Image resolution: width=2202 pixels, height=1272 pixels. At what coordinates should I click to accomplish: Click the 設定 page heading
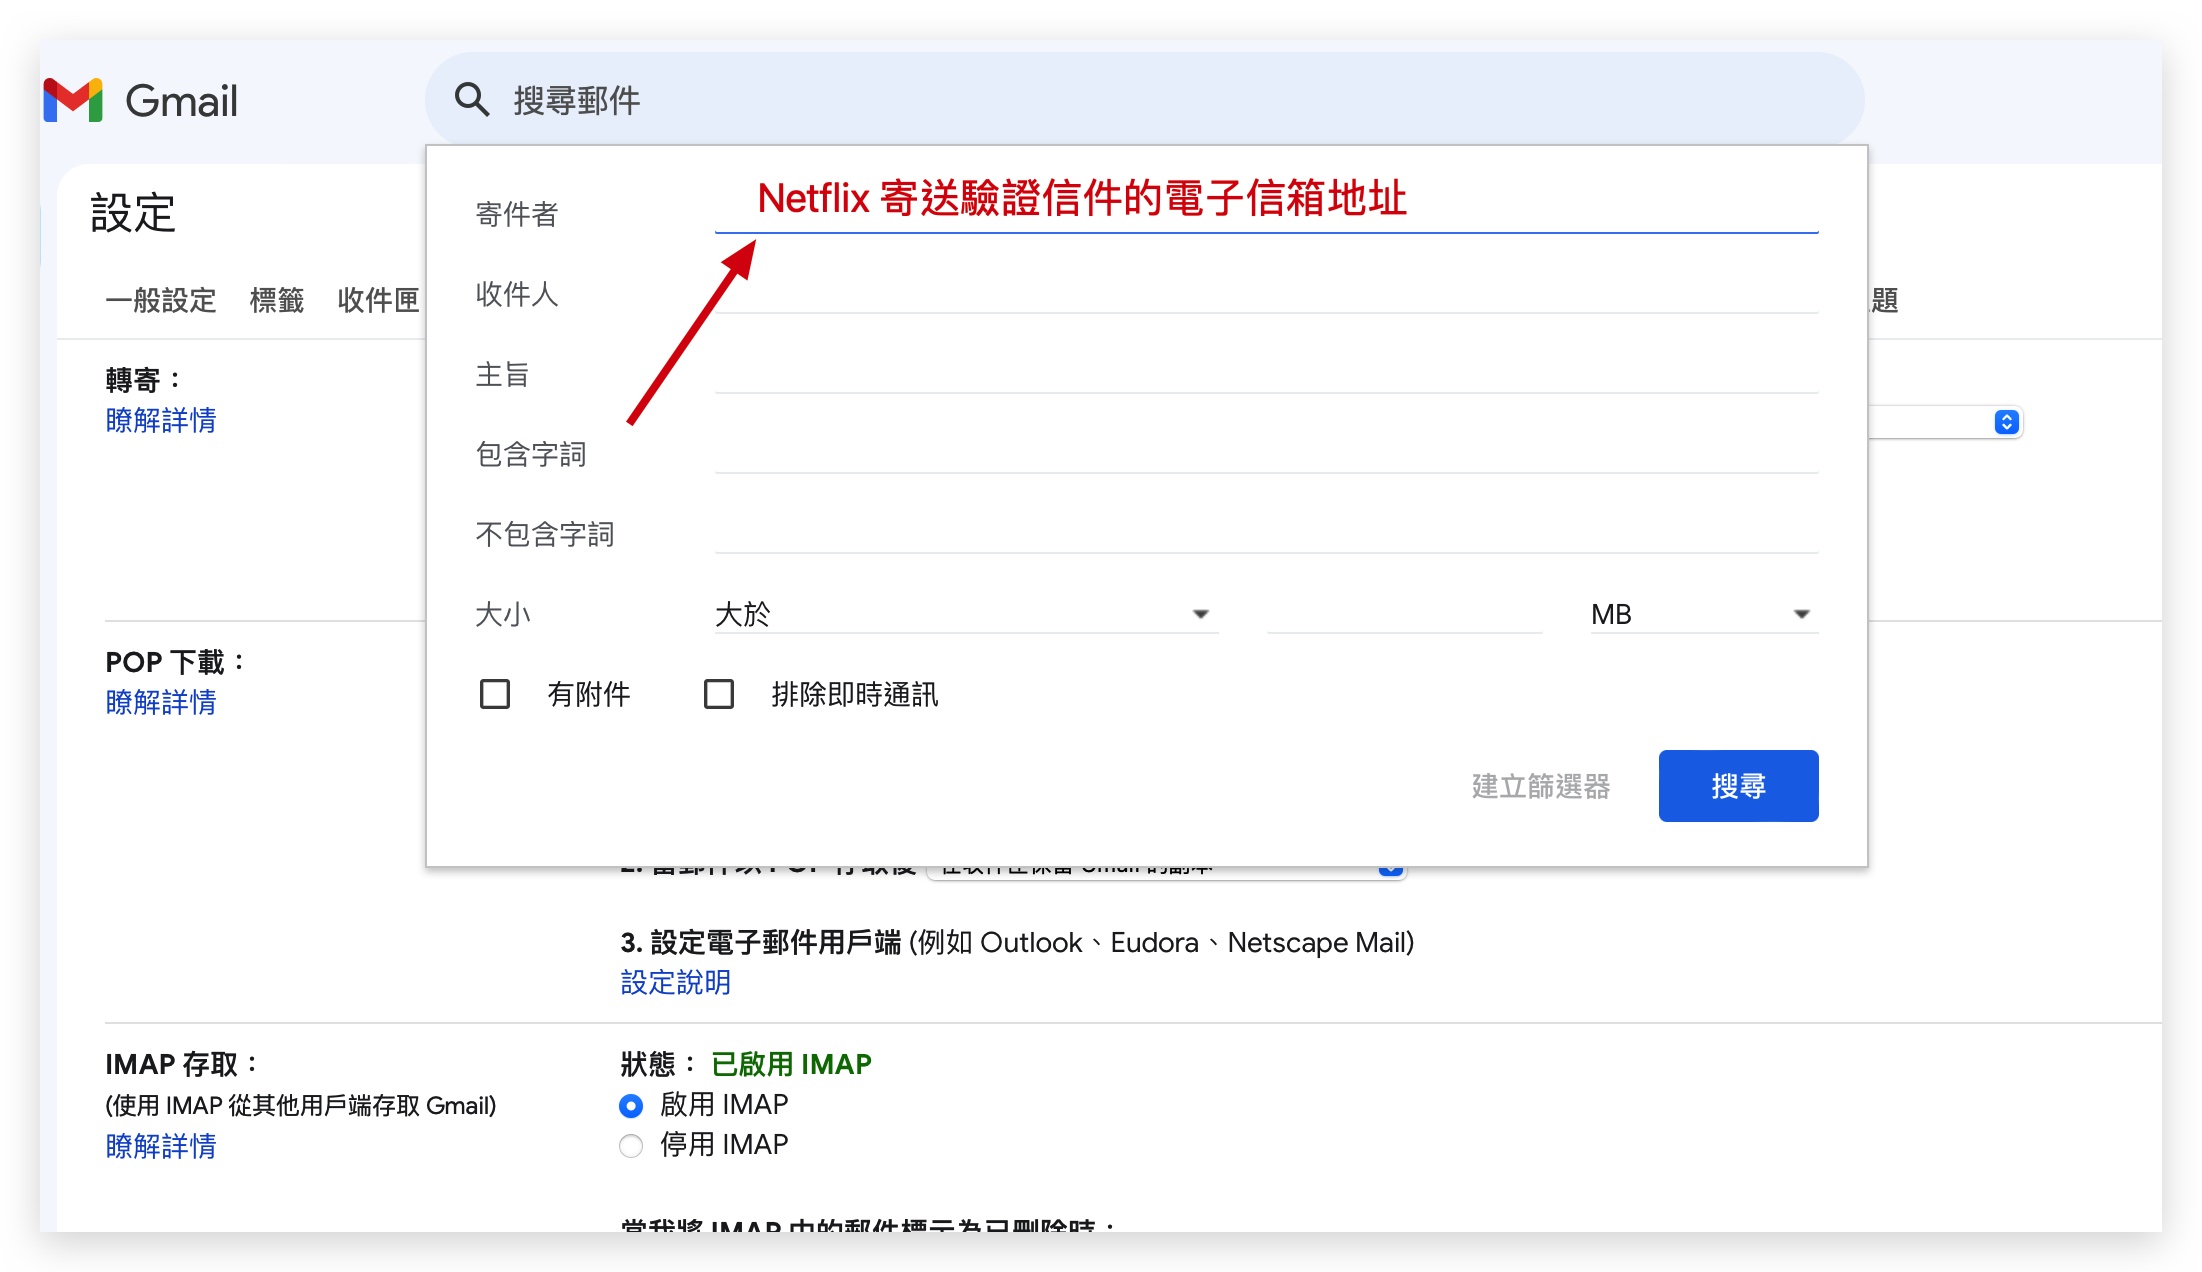(133, 213)
